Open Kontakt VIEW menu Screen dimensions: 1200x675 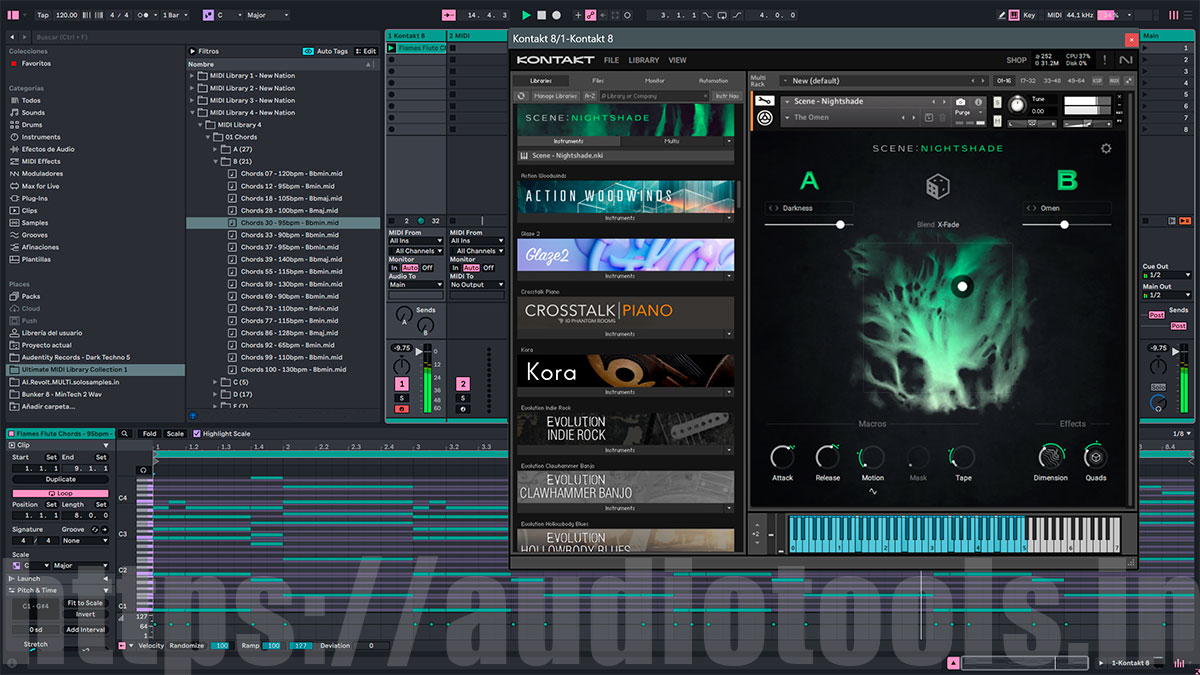click(x=678, y=60)
